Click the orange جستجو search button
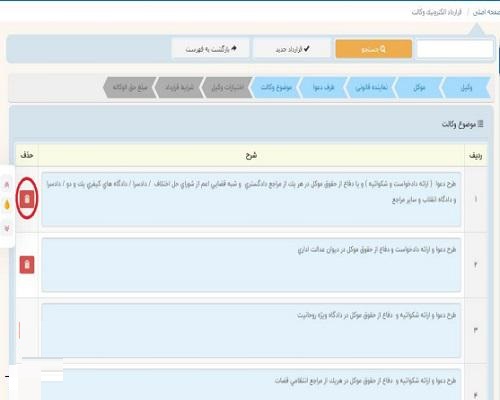The image size is (500, 400). (374, 49)
